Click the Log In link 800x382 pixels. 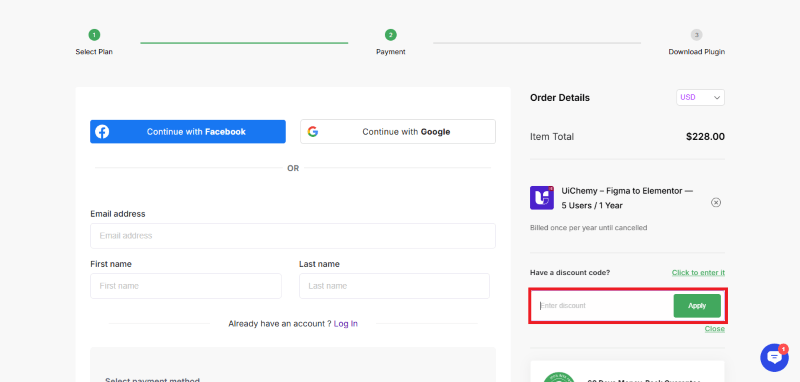point(345,323)
